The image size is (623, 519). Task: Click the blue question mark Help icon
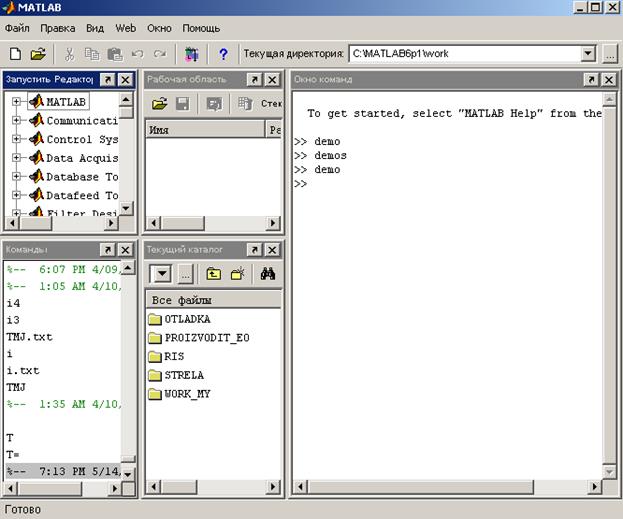tap(223, 54)
